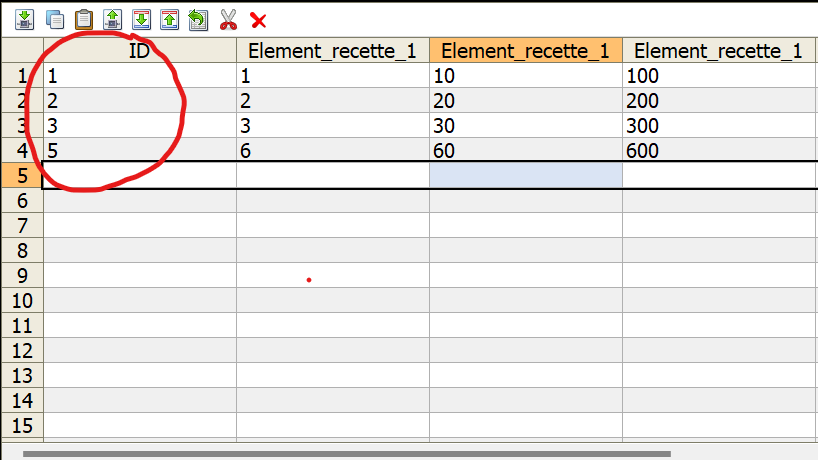Select the cell containing 60

(526, 150)
